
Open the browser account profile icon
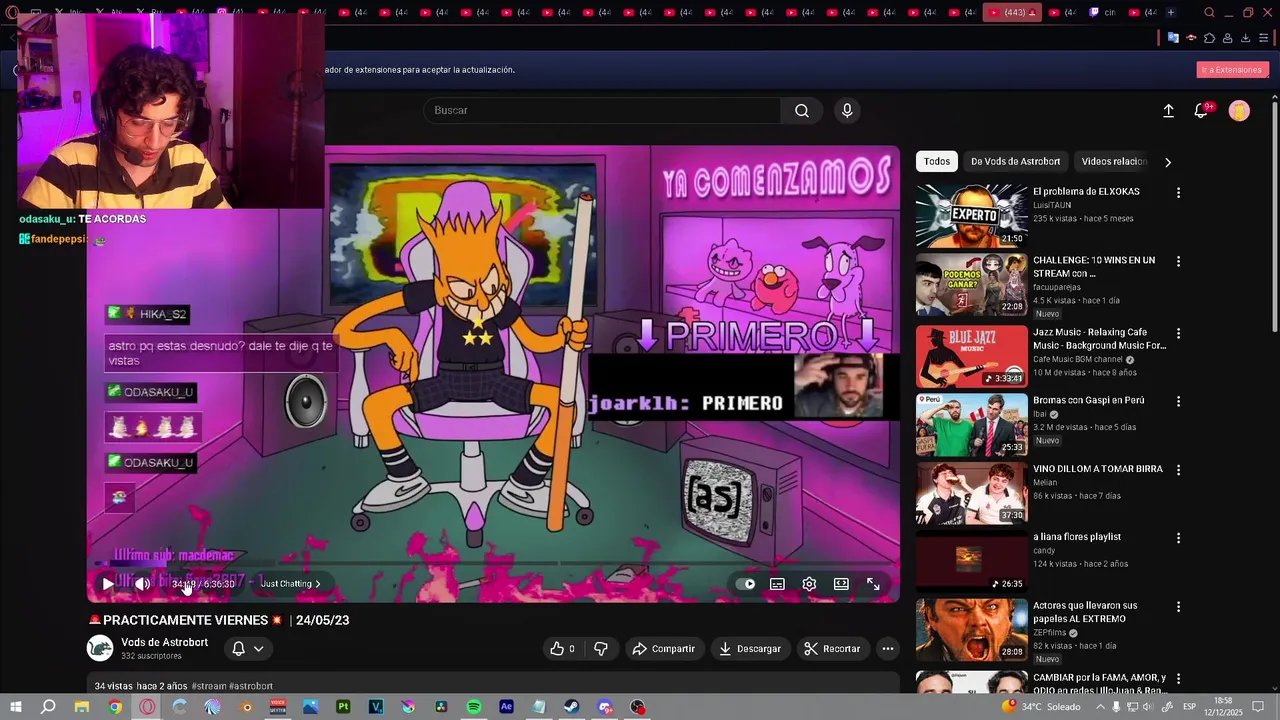point(1227,38)
